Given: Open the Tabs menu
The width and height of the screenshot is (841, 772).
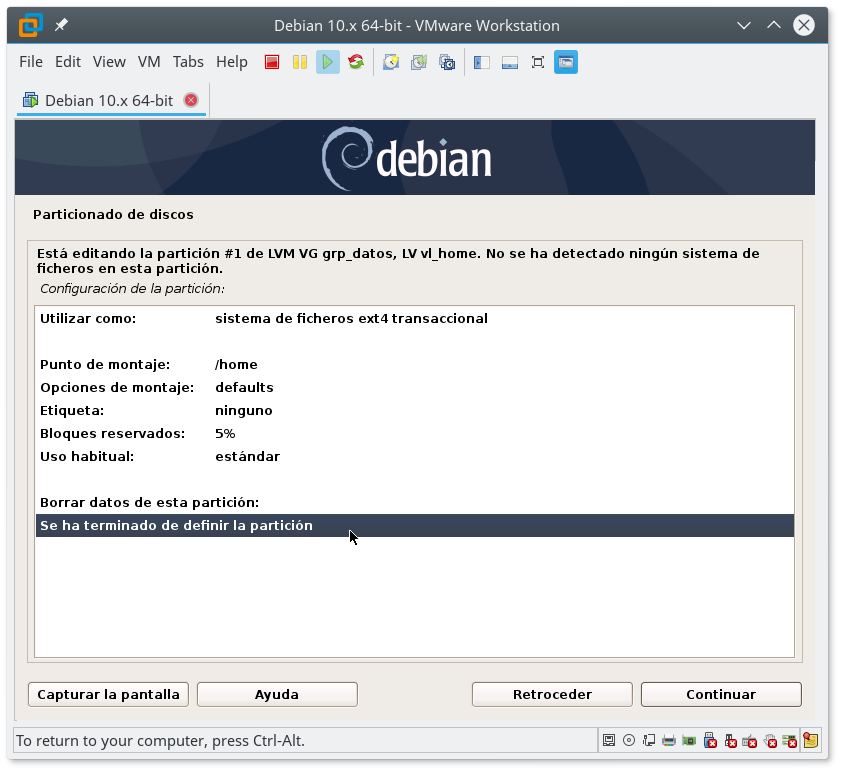Looking at the screenshot, I should [188, 62].
